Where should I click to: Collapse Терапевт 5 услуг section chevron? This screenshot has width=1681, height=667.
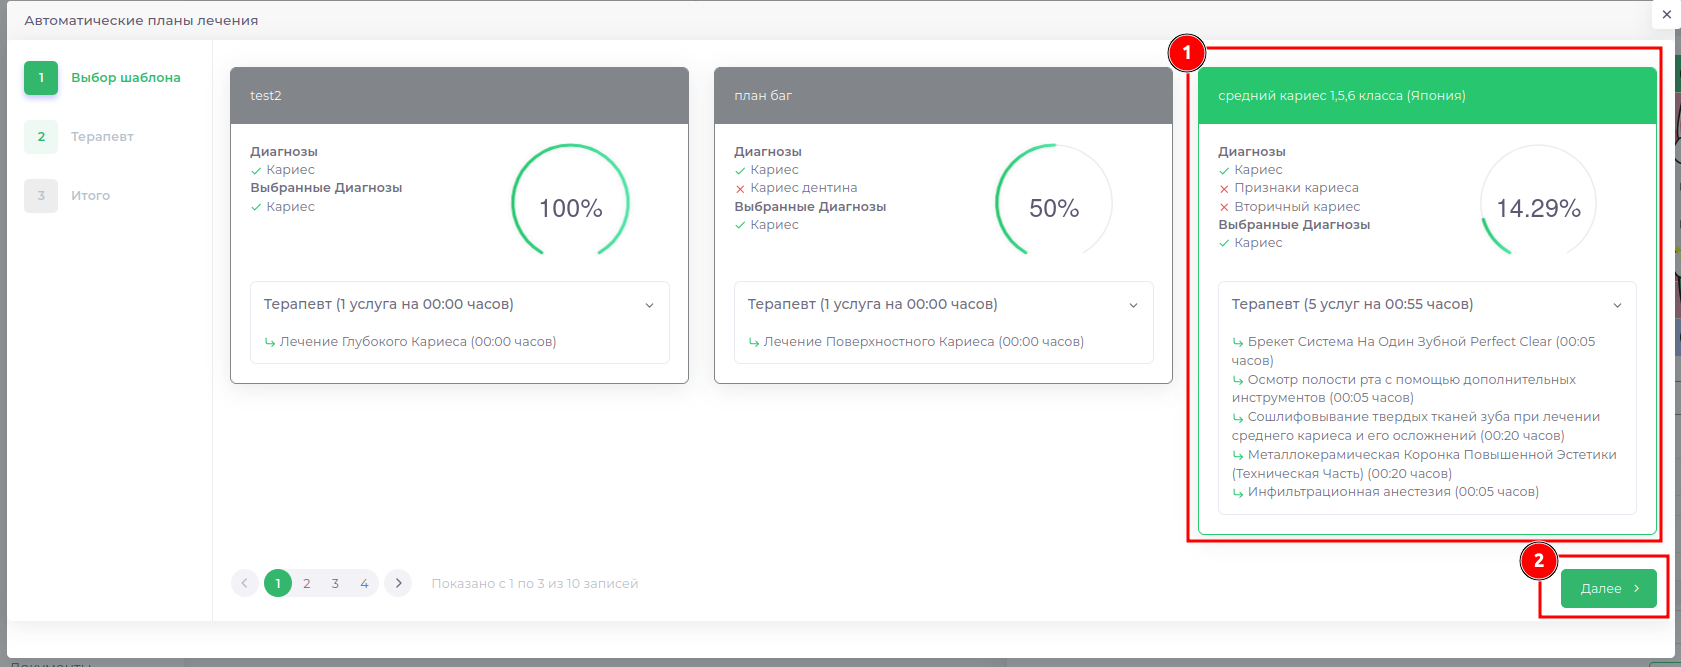pos(1617,305)
